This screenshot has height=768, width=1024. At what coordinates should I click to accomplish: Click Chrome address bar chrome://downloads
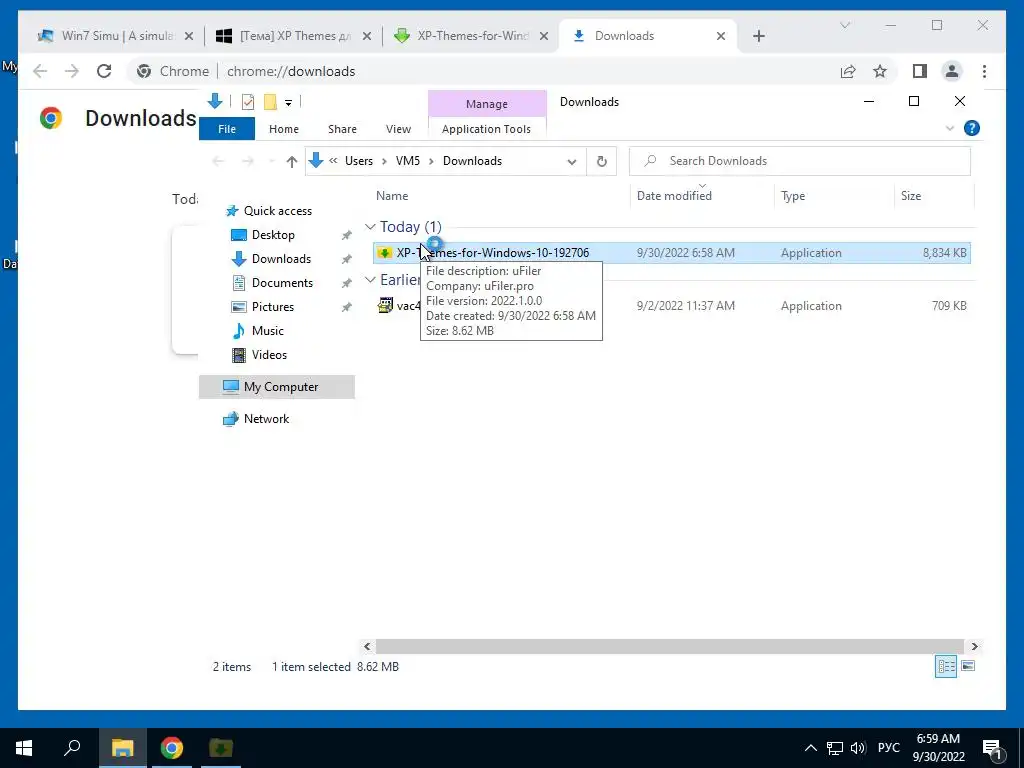[291, 71]
